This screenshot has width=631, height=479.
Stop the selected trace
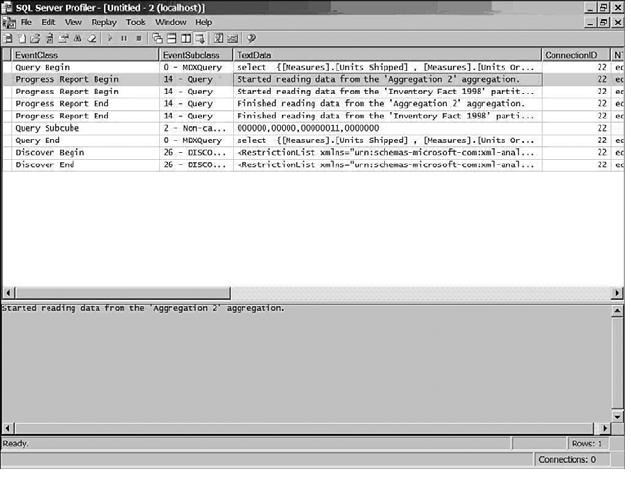click(x=139, y=39)
